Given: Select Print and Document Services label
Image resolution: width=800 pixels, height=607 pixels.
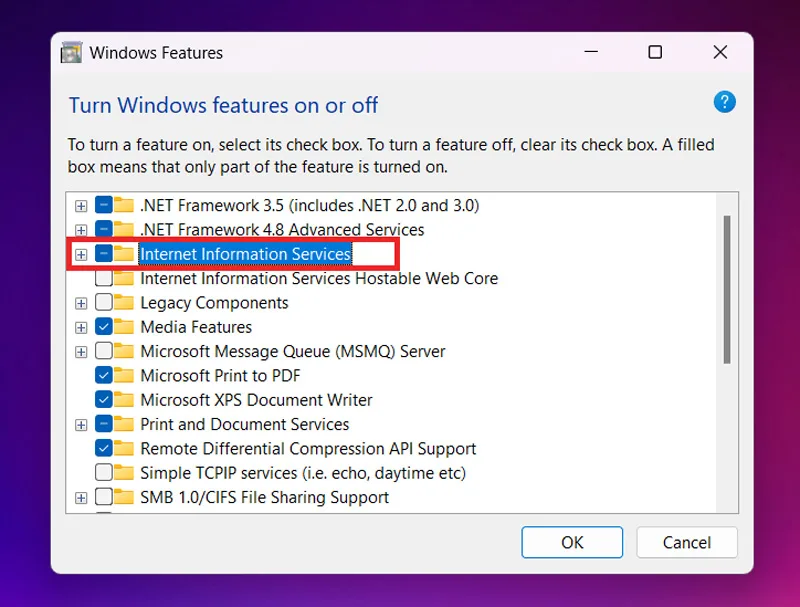Looking at the screenshot, I should [x=245, y=424].
